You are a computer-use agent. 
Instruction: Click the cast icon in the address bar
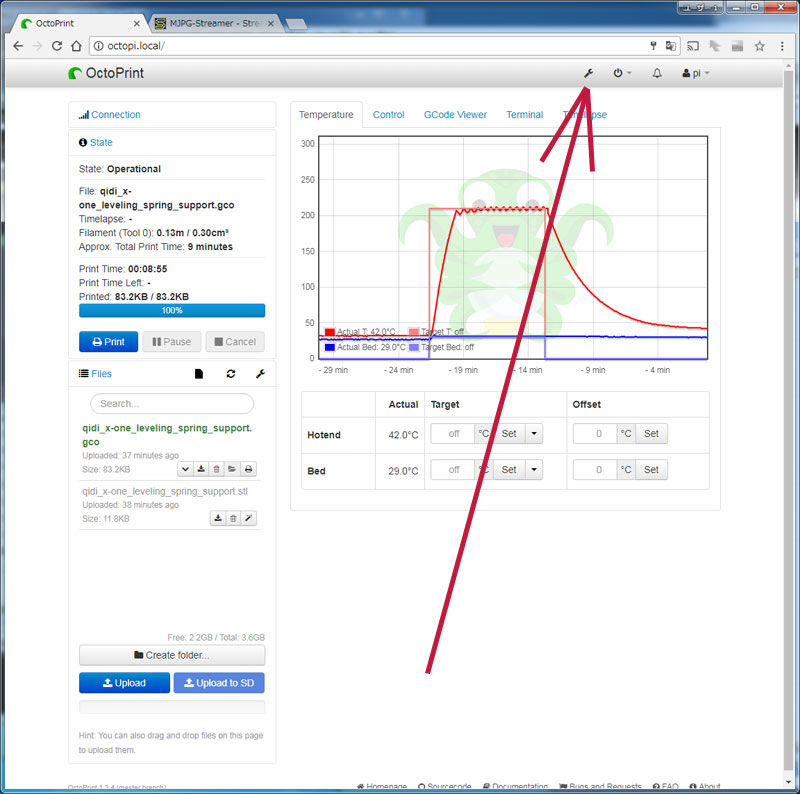coord(693,46)
